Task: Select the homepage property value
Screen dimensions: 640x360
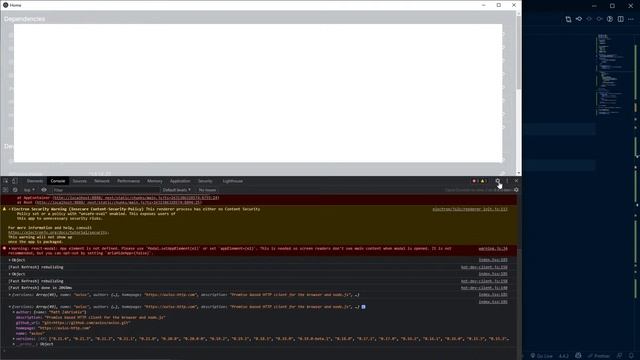Action: pos(64,328)
